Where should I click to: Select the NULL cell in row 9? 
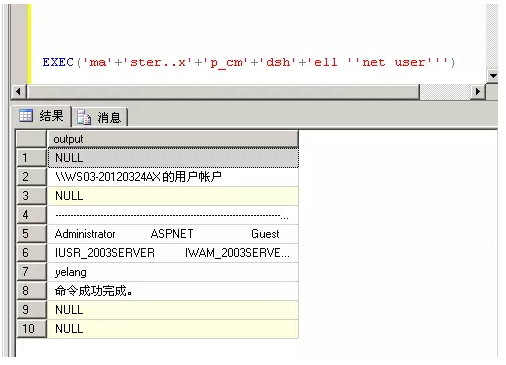click(x=173, y=310)
